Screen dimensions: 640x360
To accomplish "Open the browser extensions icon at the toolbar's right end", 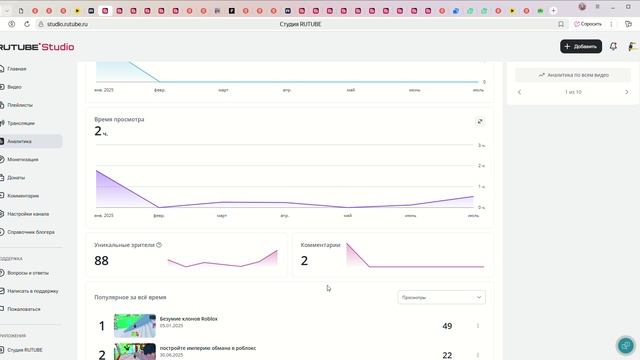I will (629, 24).
